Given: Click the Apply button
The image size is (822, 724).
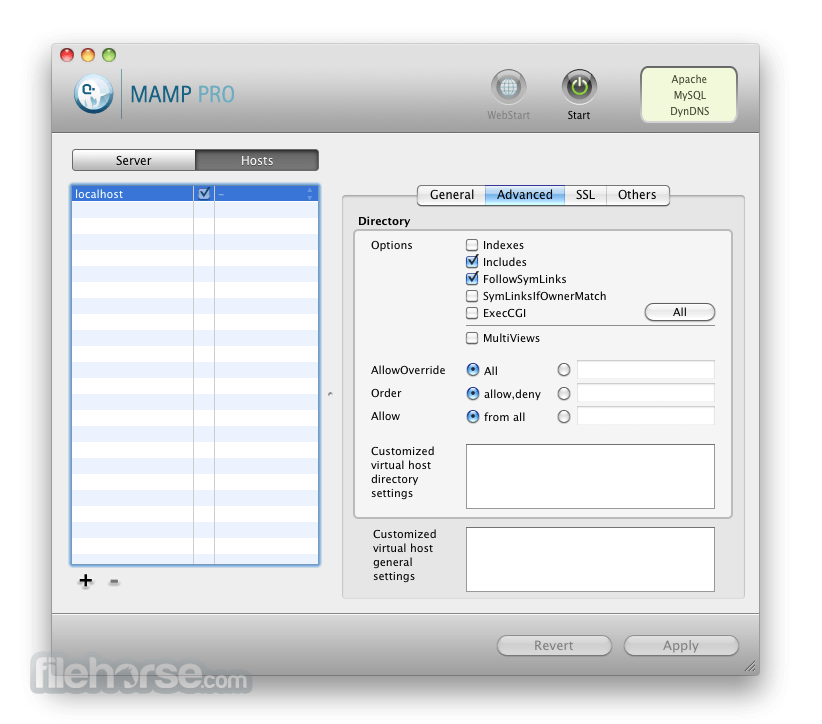Looking at the screenshot, I should tap(680, 645).
